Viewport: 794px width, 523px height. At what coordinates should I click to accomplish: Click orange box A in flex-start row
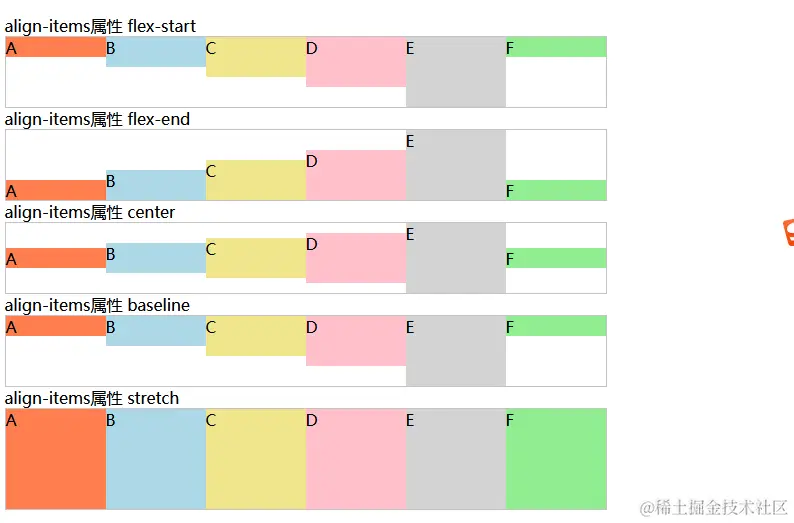(56, 47)
